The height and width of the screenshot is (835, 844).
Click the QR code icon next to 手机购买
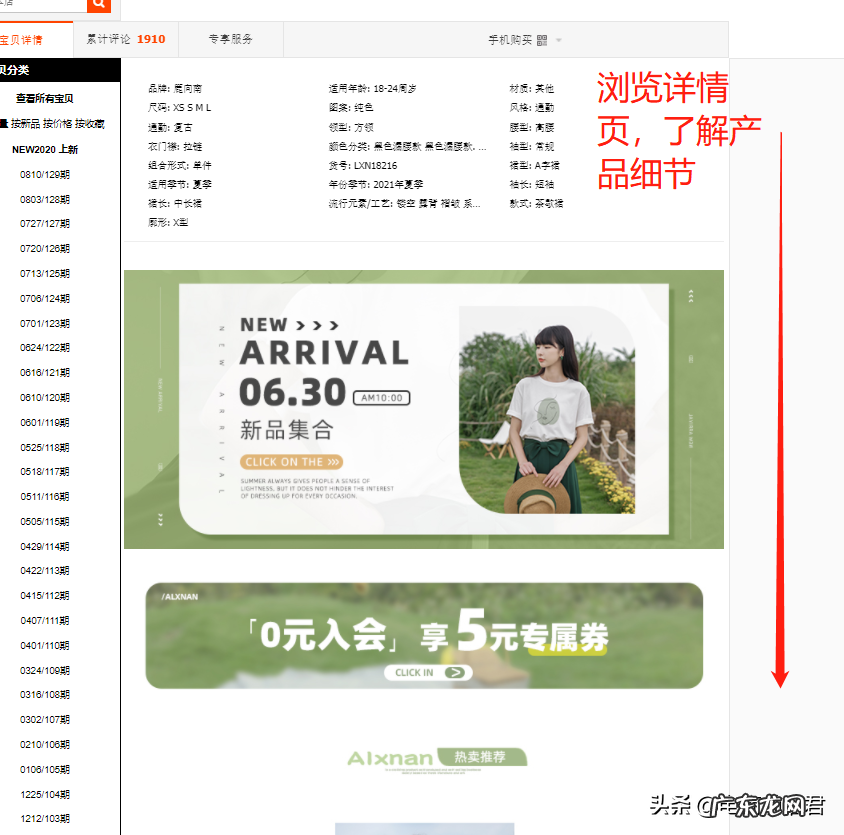[541, 40]
